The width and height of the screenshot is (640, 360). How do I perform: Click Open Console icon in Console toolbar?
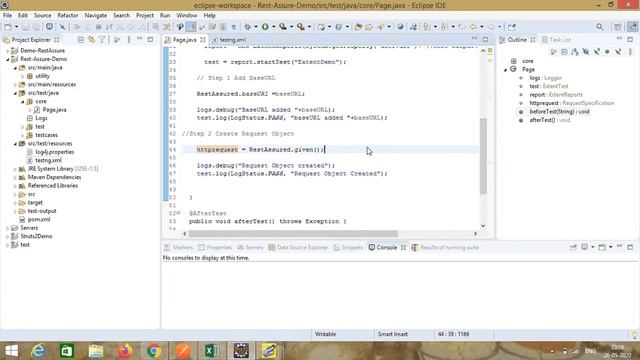[602, 247]
